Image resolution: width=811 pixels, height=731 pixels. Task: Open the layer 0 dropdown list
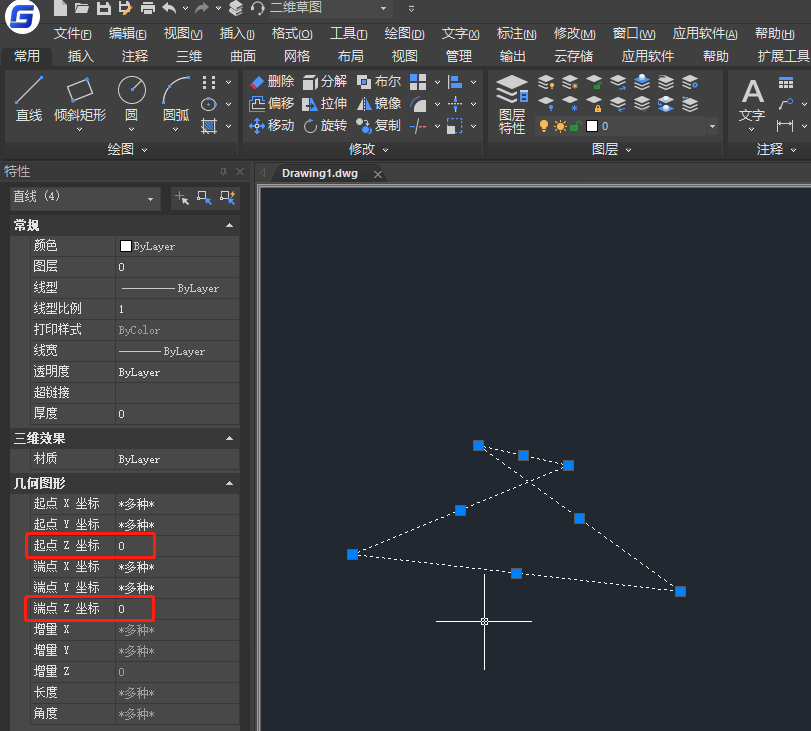(712, 126)
